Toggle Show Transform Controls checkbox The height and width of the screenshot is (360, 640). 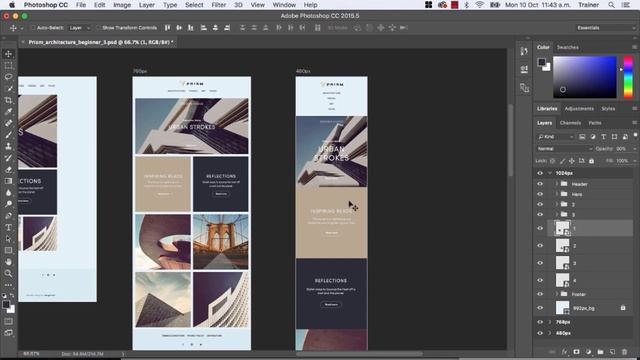(x=98, y=28)
